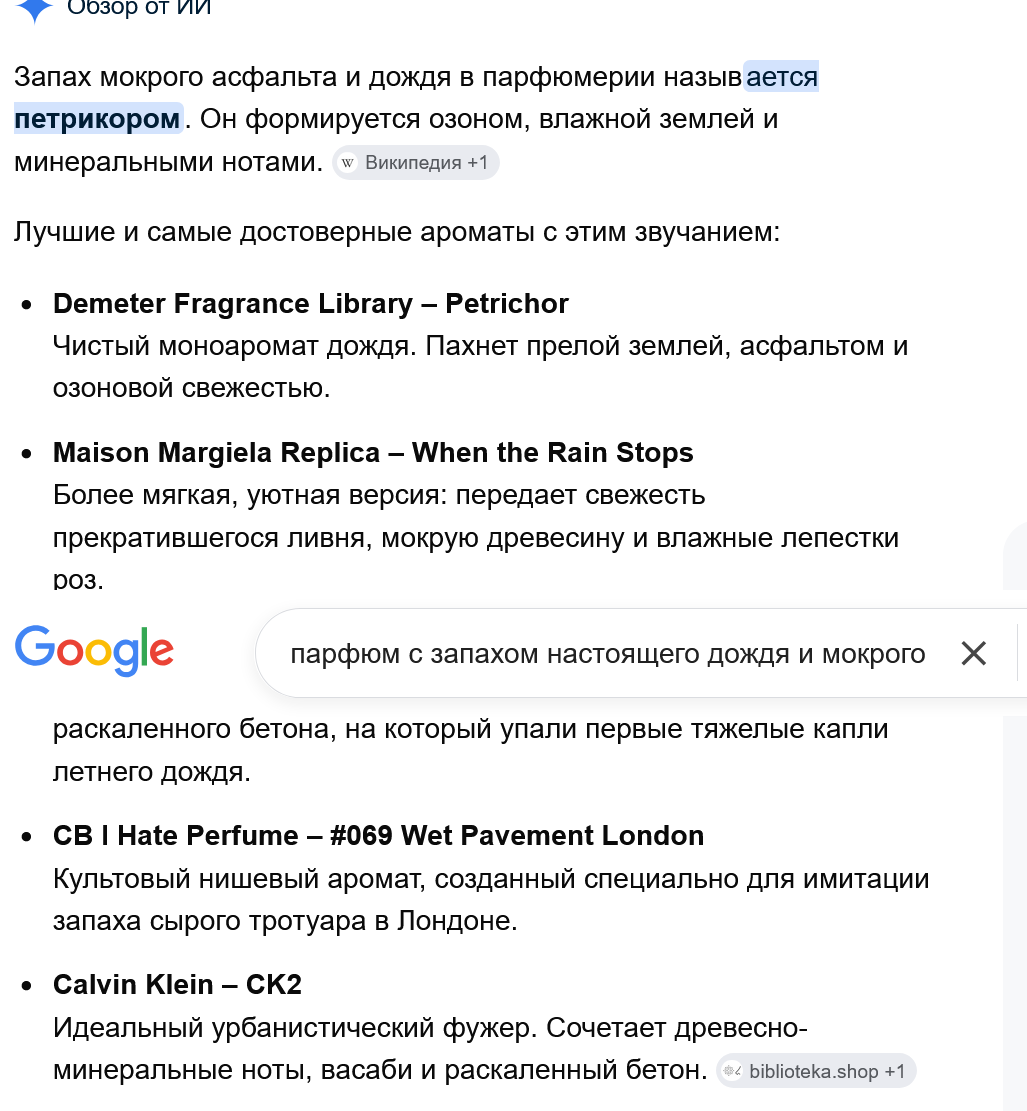The image size is (1027, 1111).
Task: Click the "Calvin Klein – CK2" heading
Action: click(177, 984)
